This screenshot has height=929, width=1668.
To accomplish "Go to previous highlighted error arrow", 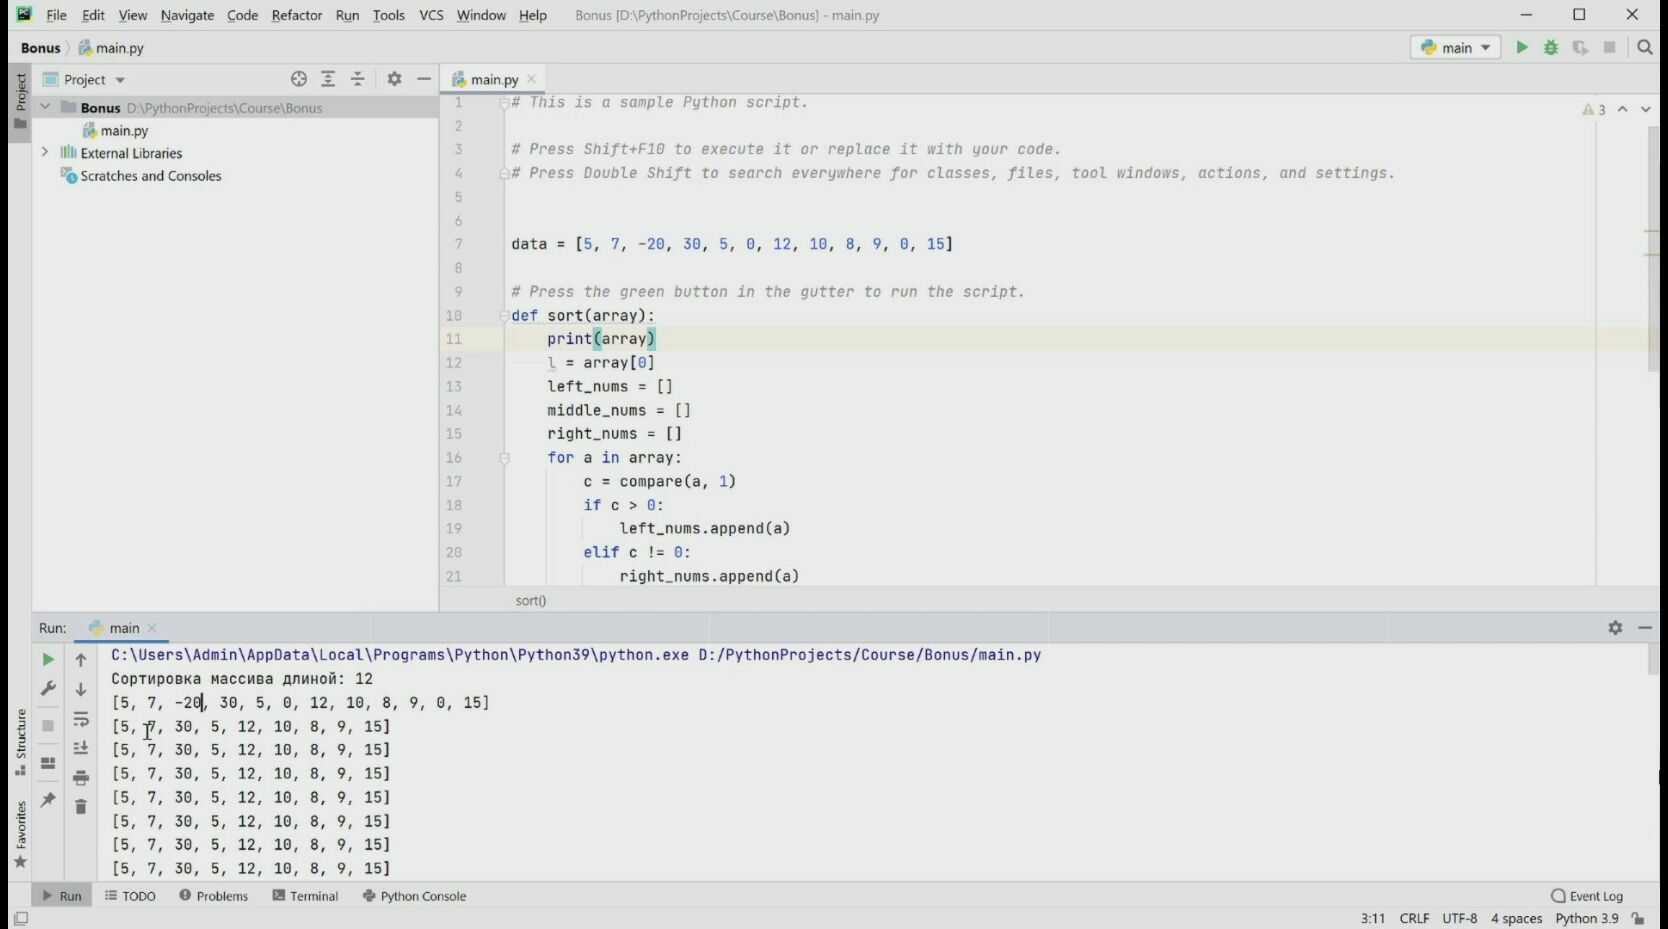I will click(x=1623, y=110).
